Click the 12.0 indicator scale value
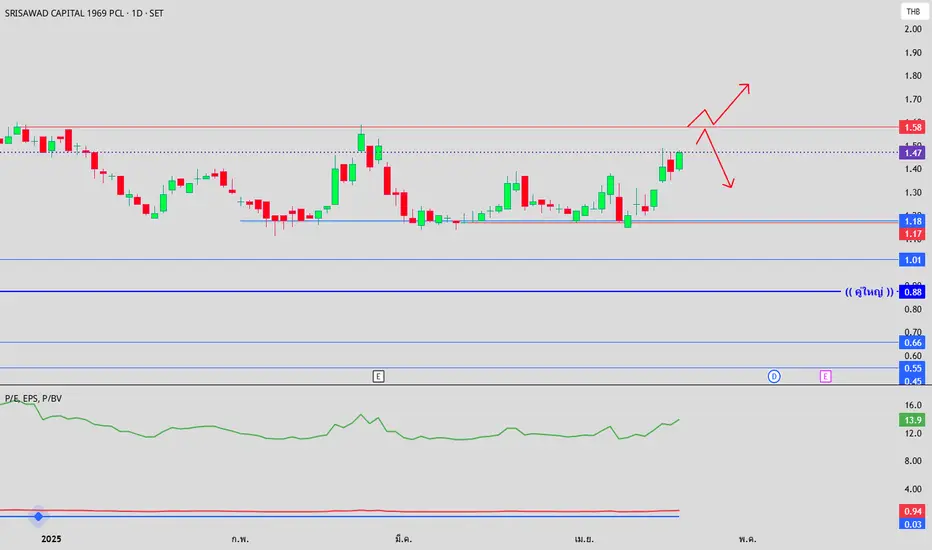Screen dimensions: 932x550 (913, 433)
